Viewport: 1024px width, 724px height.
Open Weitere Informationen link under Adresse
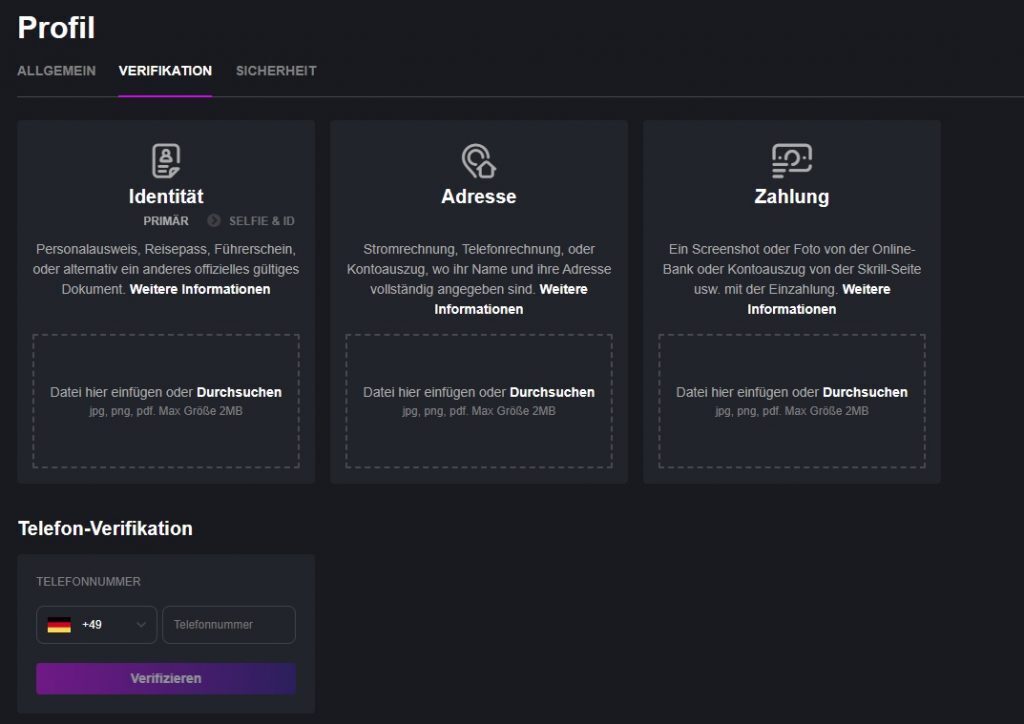511,299
